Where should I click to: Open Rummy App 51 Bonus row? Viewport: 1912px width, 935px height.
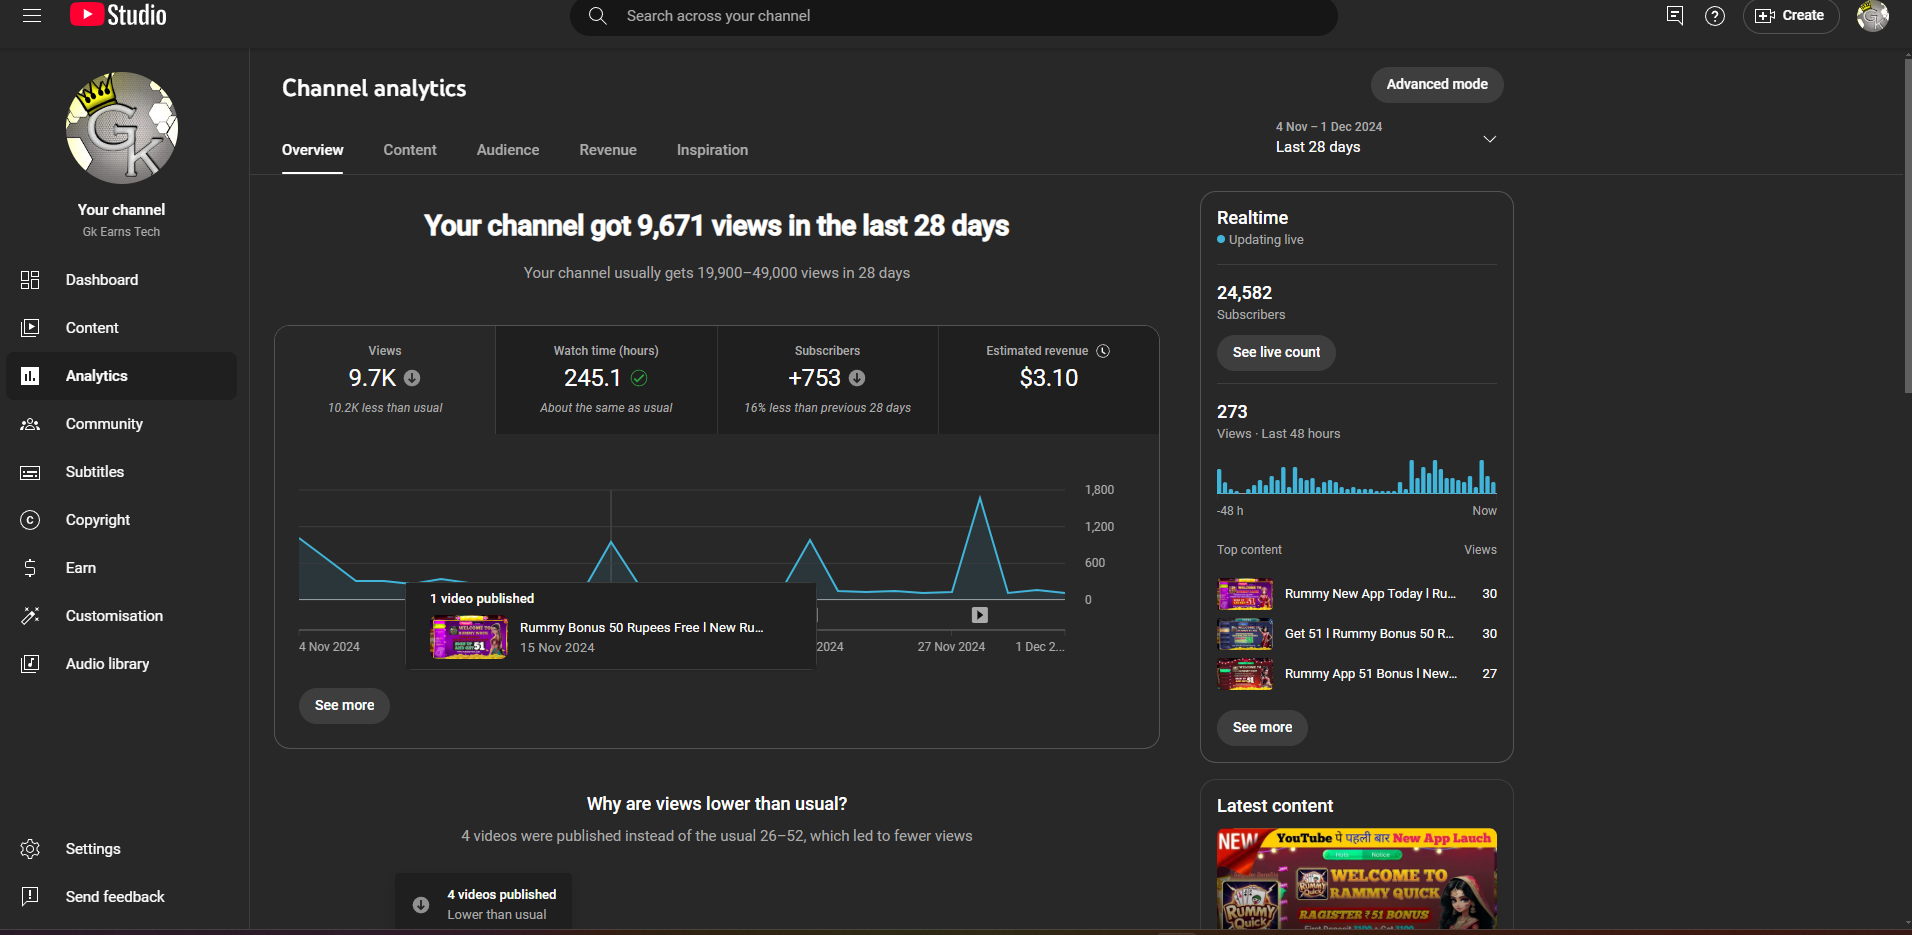[1357, 674]
